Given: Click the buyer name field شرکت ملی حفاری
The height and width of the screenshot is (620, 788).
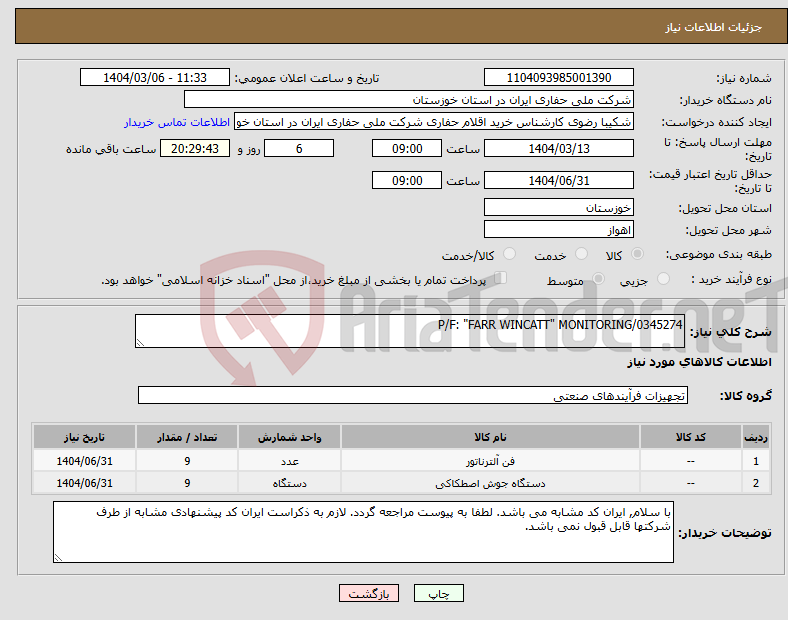Looking at the screenshot, I should [x=409, y=99].
